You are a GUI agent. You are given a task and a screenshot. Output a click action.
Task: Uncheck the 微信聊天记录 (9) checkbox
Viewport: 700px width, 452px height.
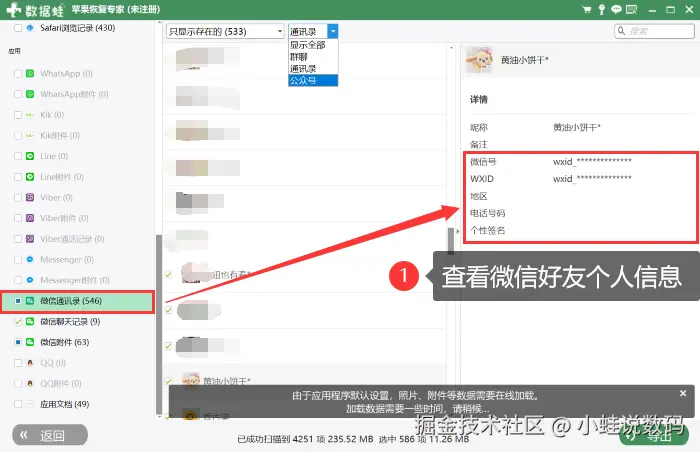[18, 322]
